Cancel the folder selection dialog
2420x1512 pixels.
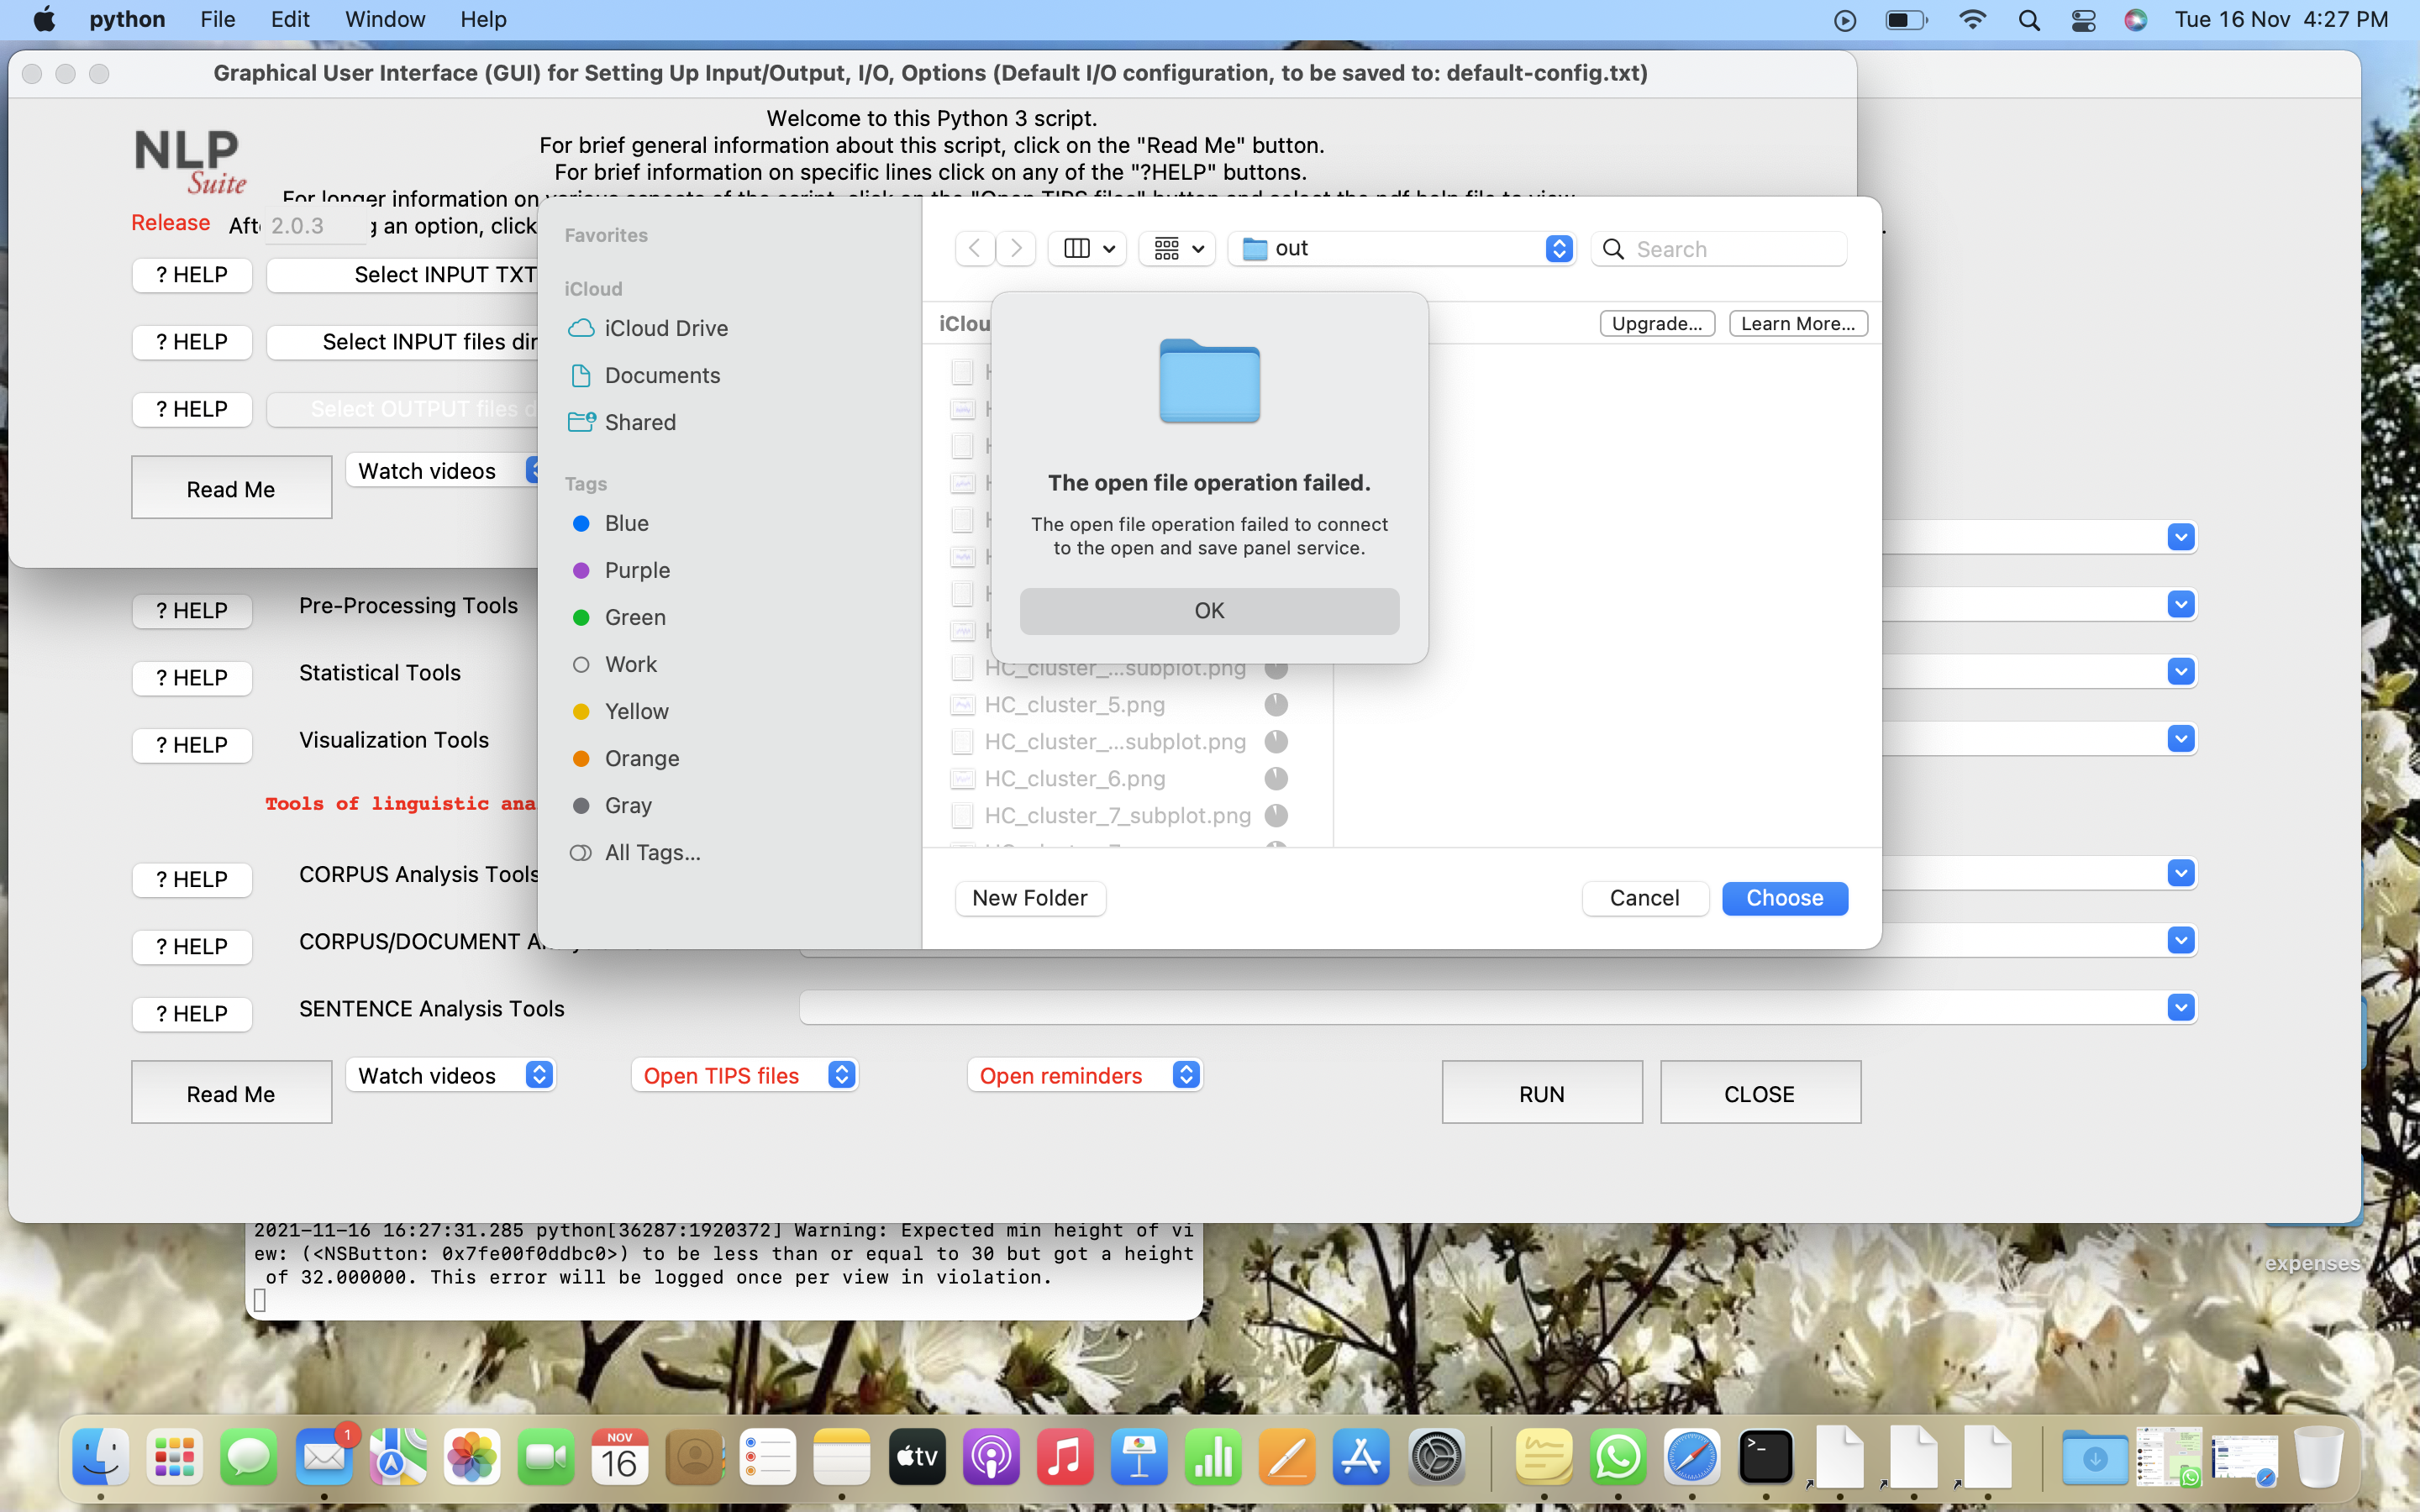click(1644, 898)
